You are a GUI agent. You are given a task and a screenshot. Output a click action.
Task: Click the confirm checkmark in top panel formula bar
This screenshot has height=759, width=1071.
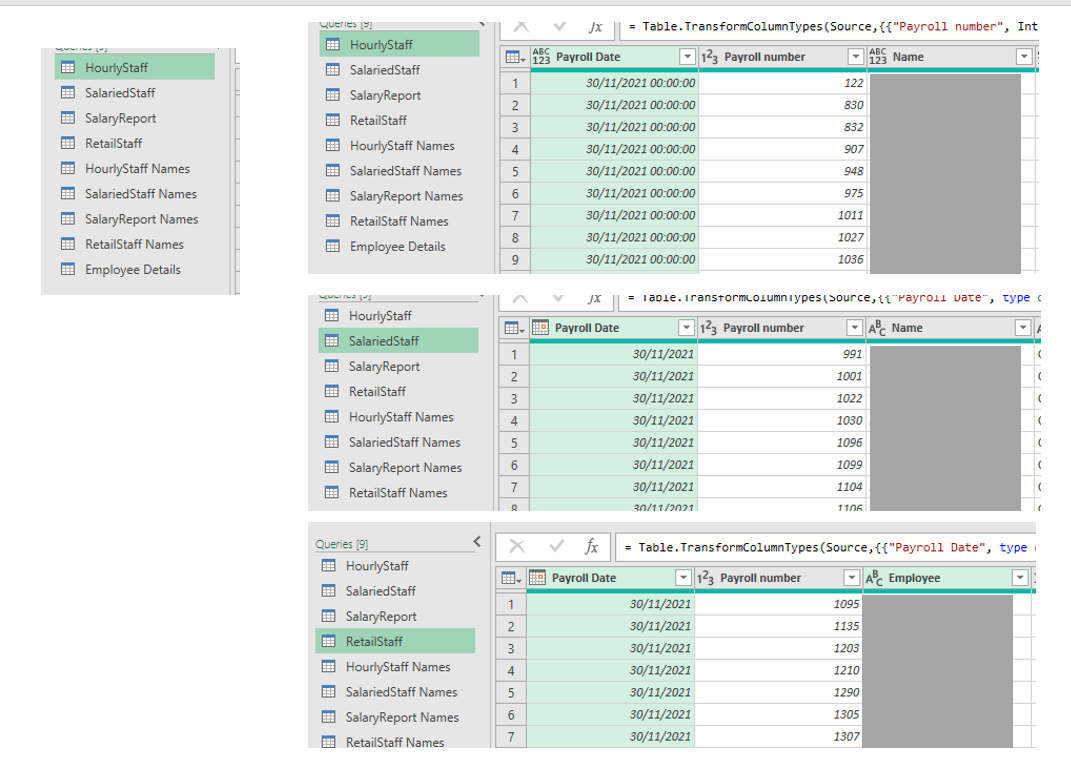click(560, 27)
